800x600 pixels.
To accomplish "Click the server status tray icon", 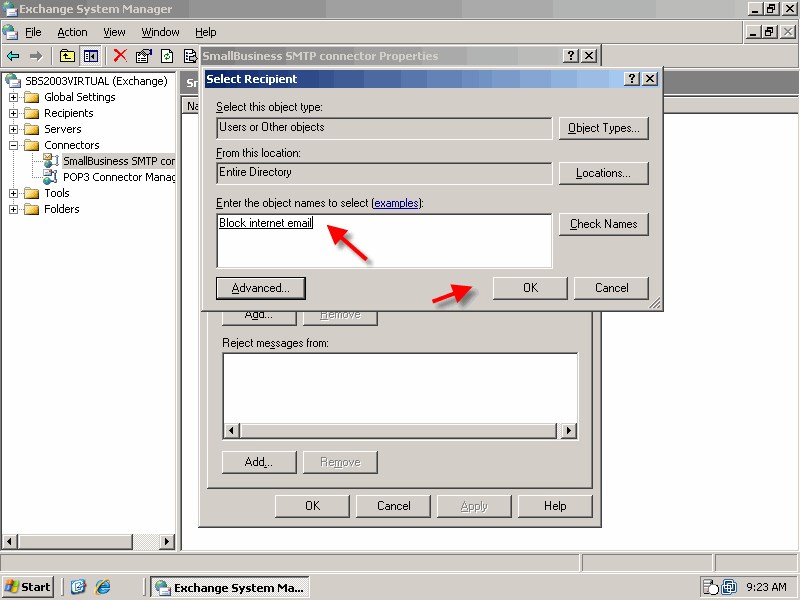I will tap(710, 587).
